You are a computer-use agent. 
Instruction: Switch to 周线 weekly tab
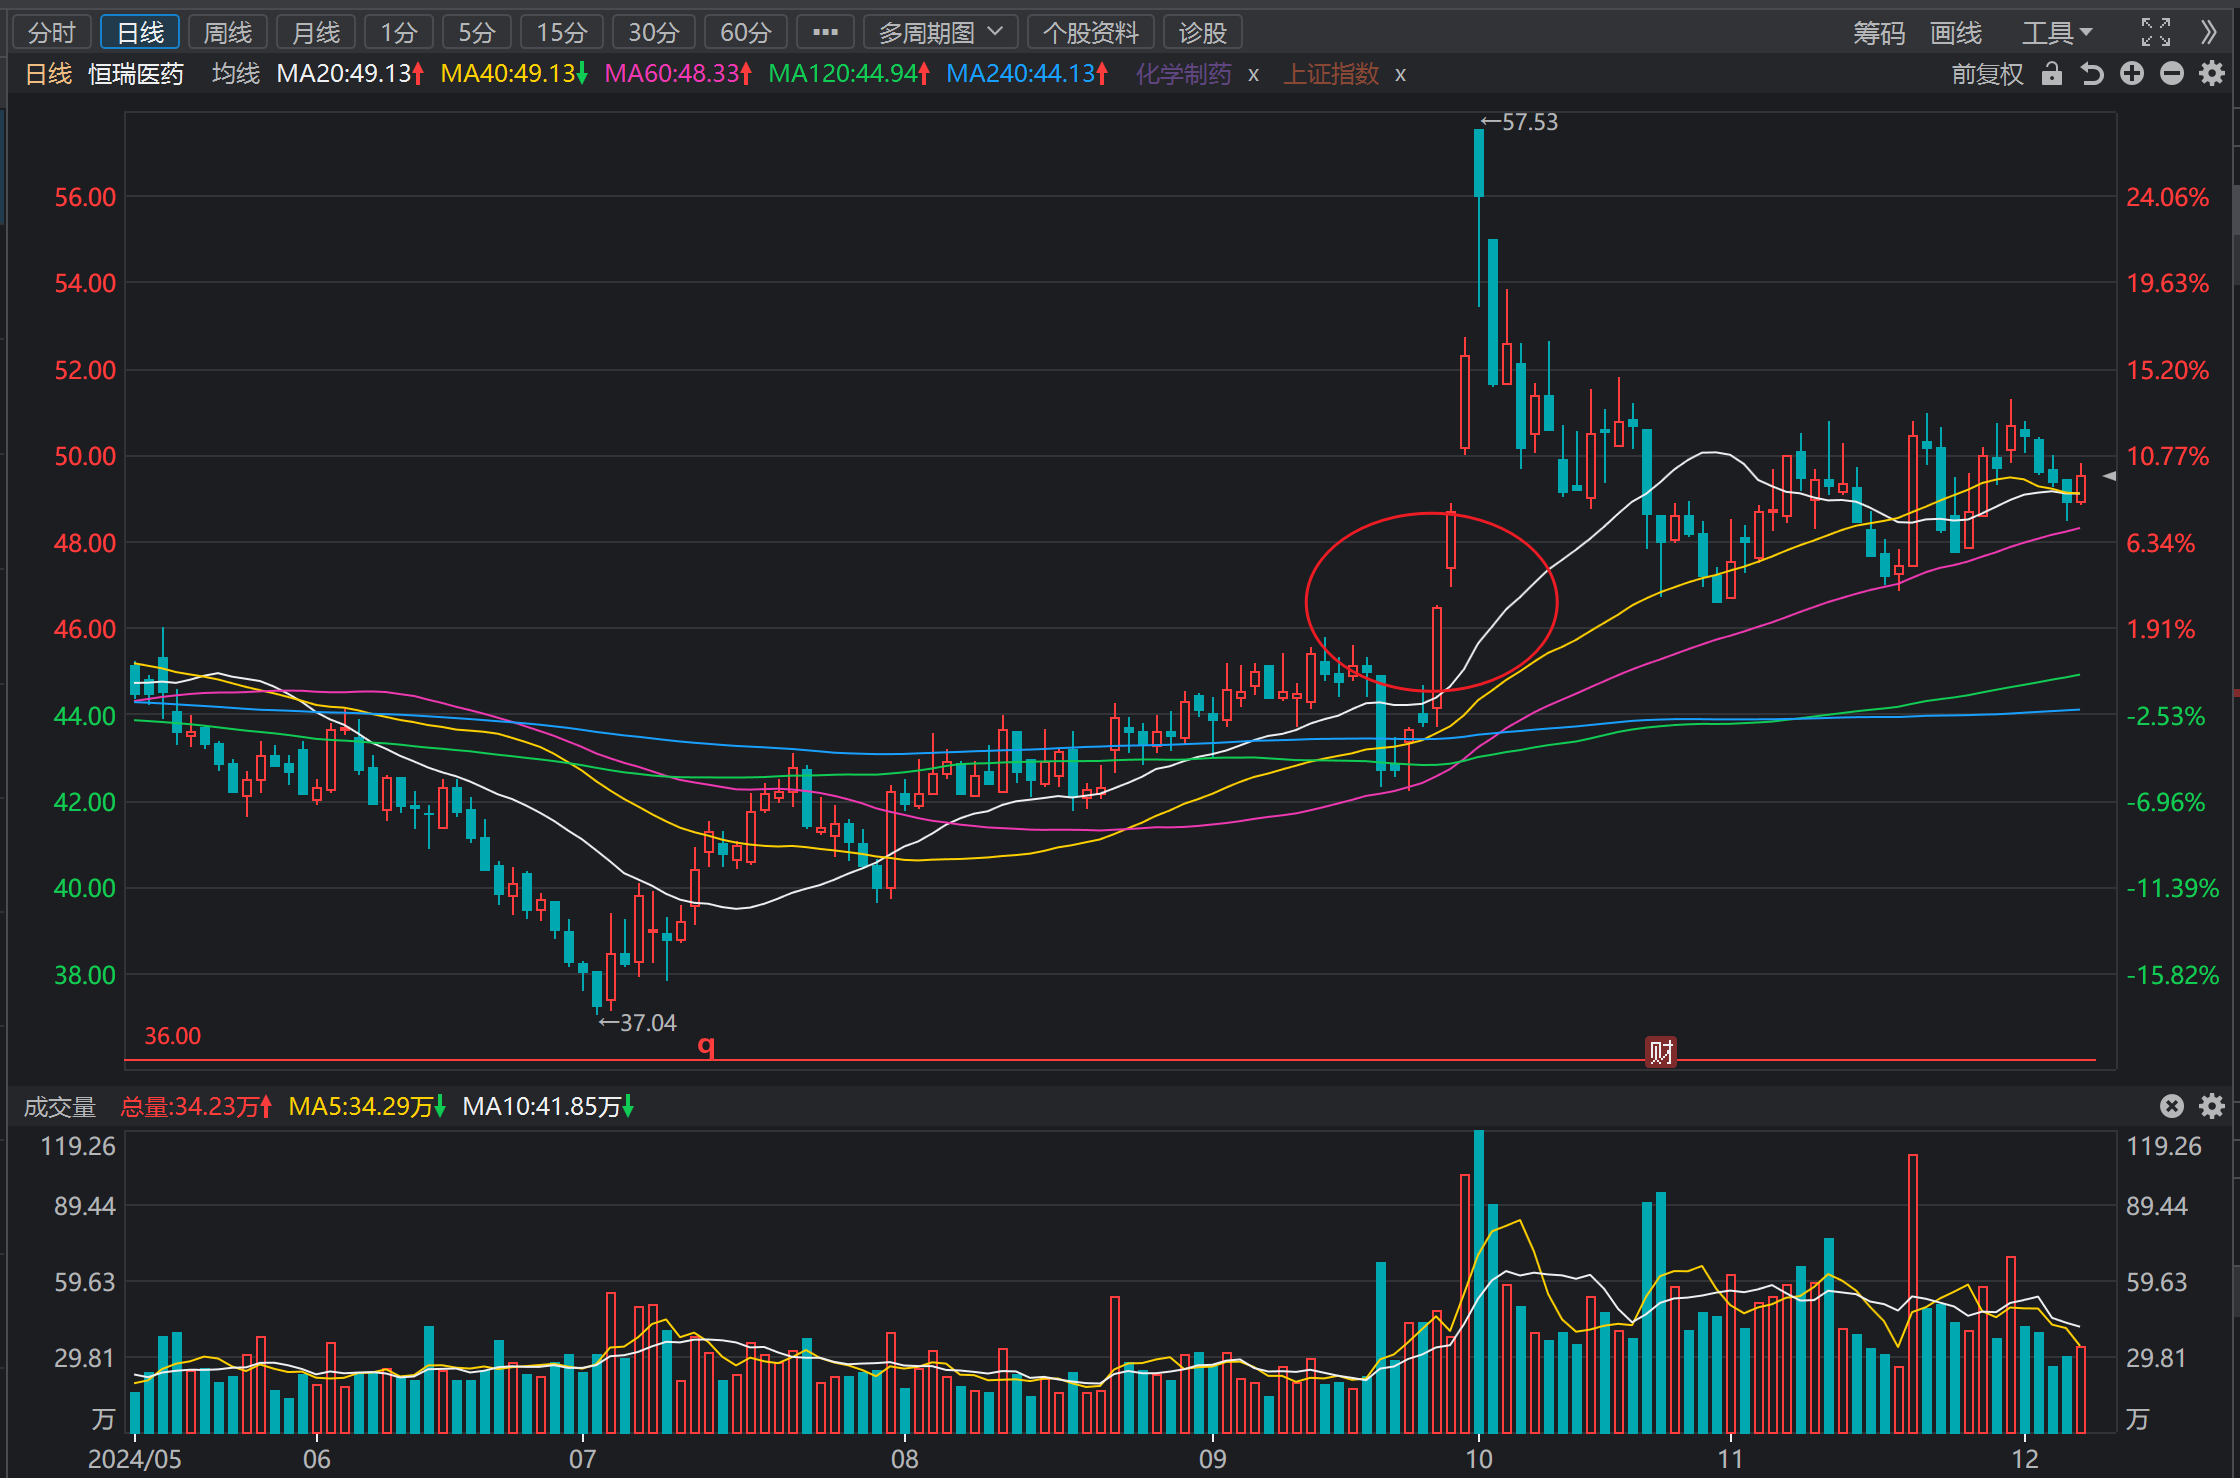227,33
